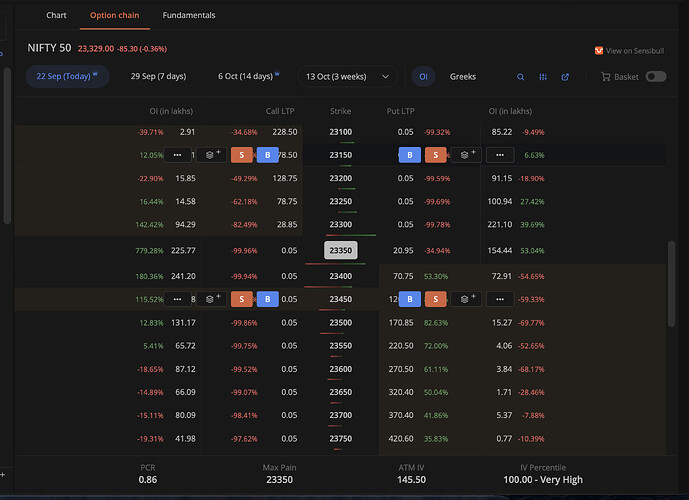This screenshot has width=689, height=500.
Task: Buy the 23150 call option
Action: pyautogui.click(x=268, y=155)
